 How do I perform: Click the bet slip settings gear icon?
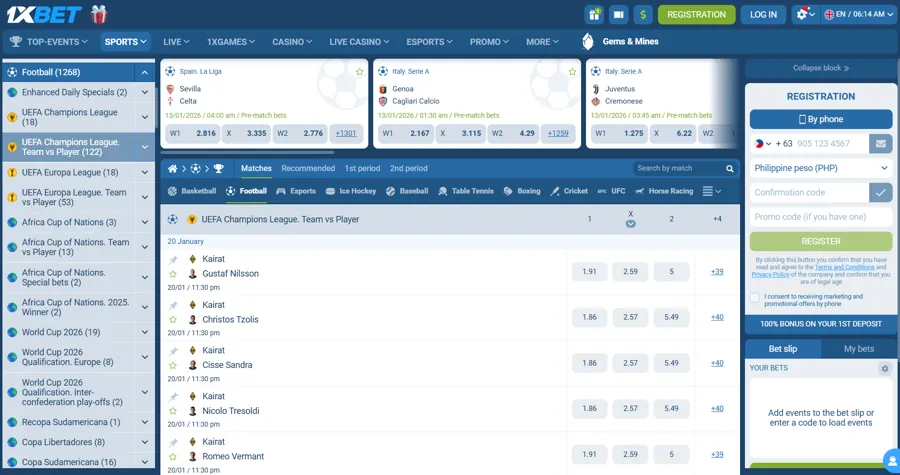tap(885, 368)
